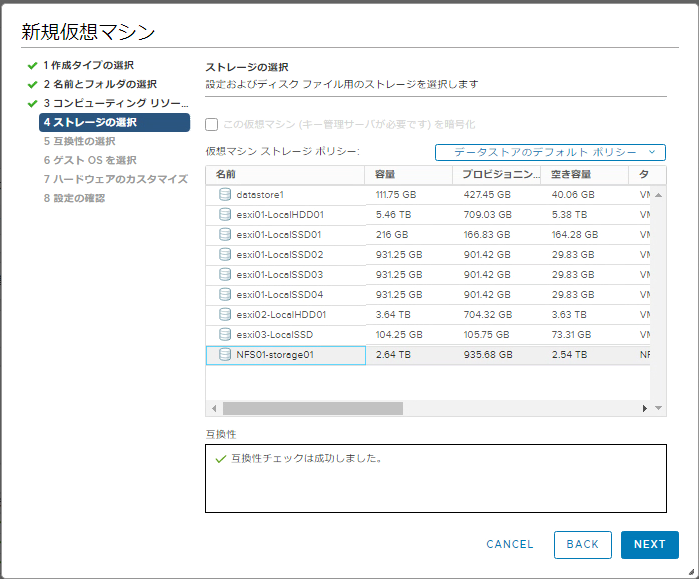Click the 2.64 TB capacity cell
The image size is (699, 579).
pyautogui.click(x=393, y=355)
